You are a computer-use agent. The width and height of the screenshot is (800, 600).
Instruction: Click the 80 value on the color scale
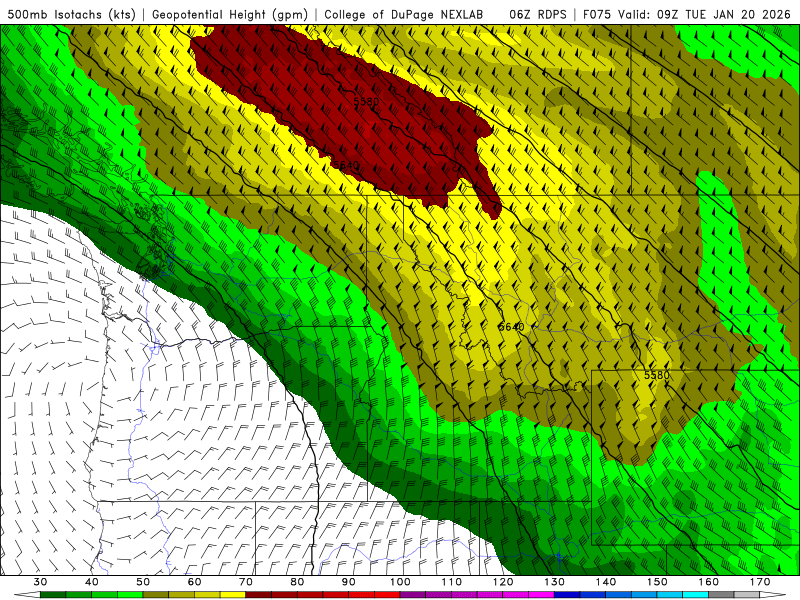click(297, 582)
